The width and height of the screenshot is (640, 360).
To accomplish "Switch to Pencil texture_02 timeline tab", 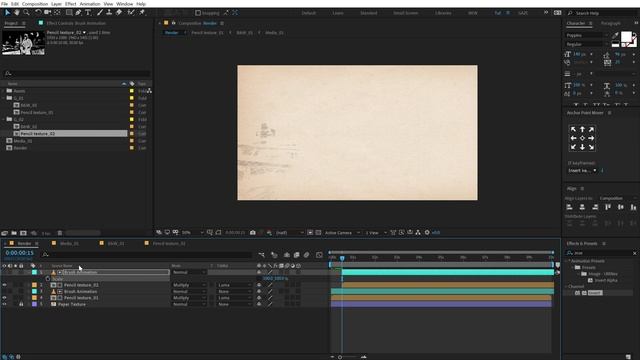I will point(169,243).
